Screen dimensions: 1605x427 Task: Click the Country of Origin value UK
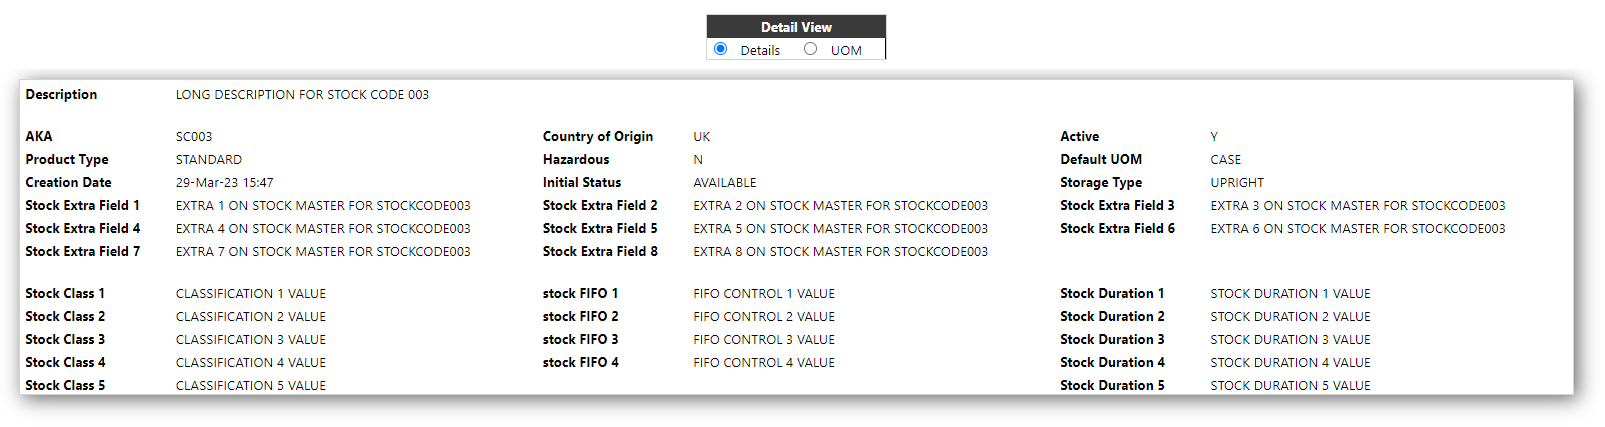[x=702, y=137]
